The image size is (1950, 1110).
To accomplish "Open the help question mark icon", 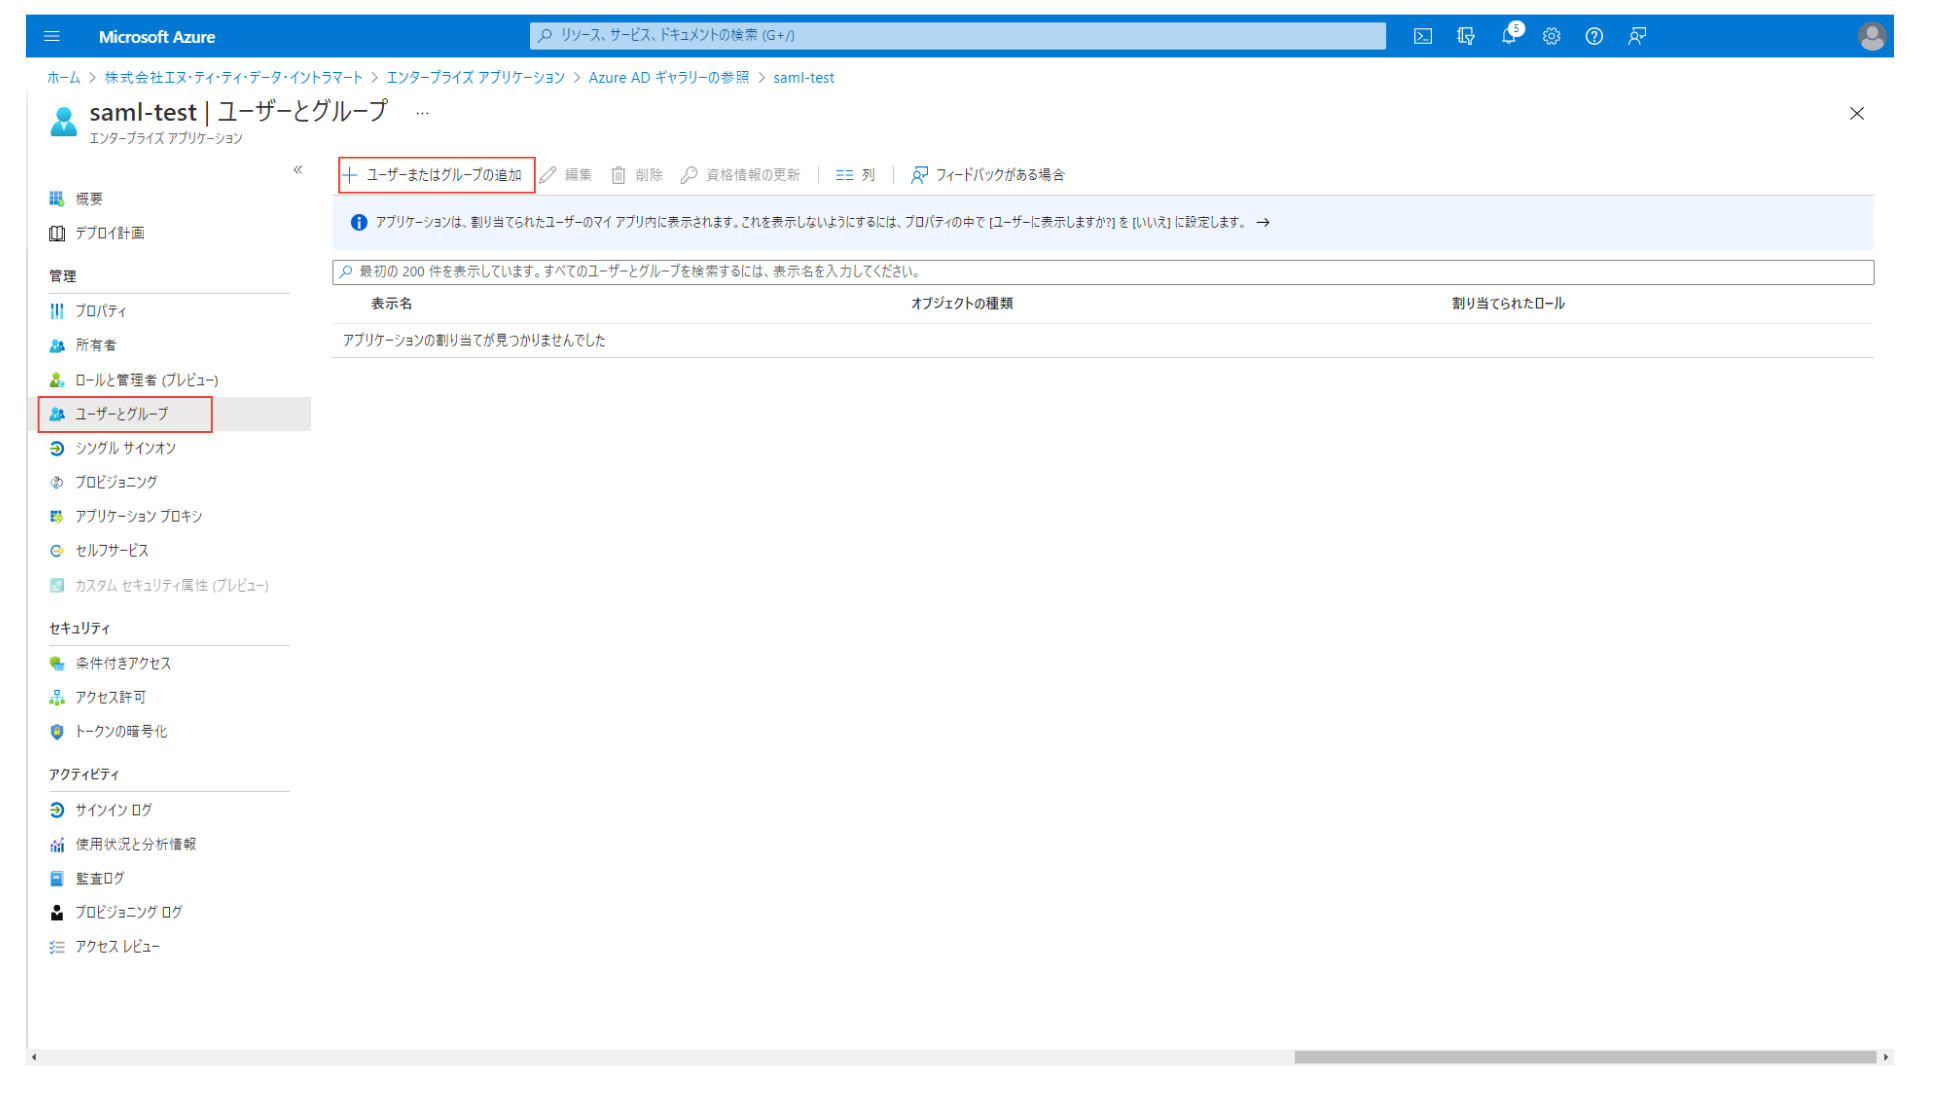I will tap(1594, 36).
